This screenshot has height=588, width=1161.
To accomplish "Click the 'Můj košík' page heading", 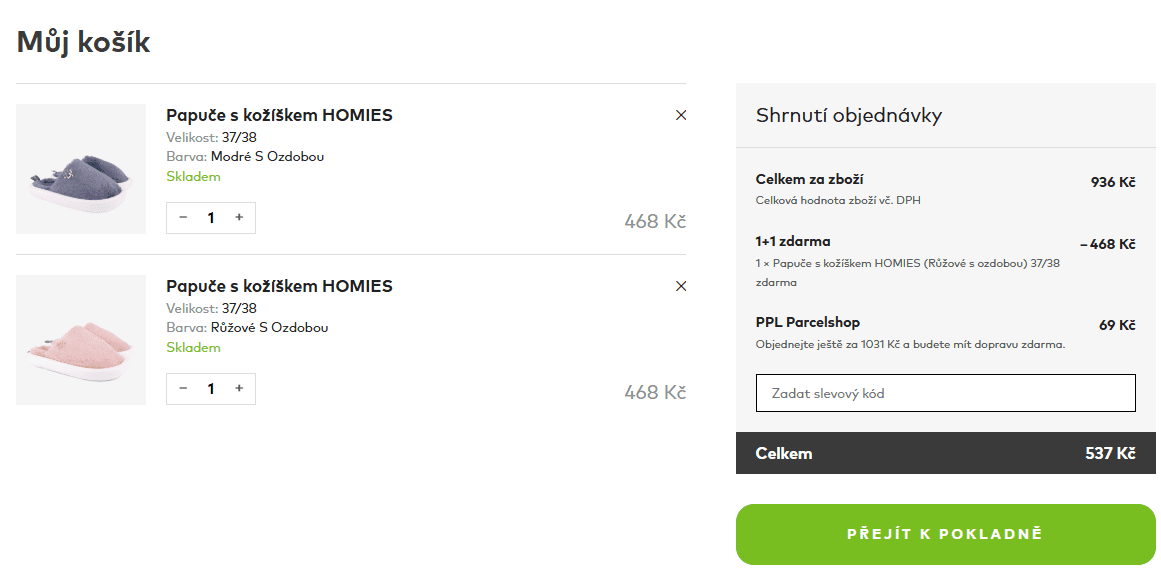I will 84,42.
